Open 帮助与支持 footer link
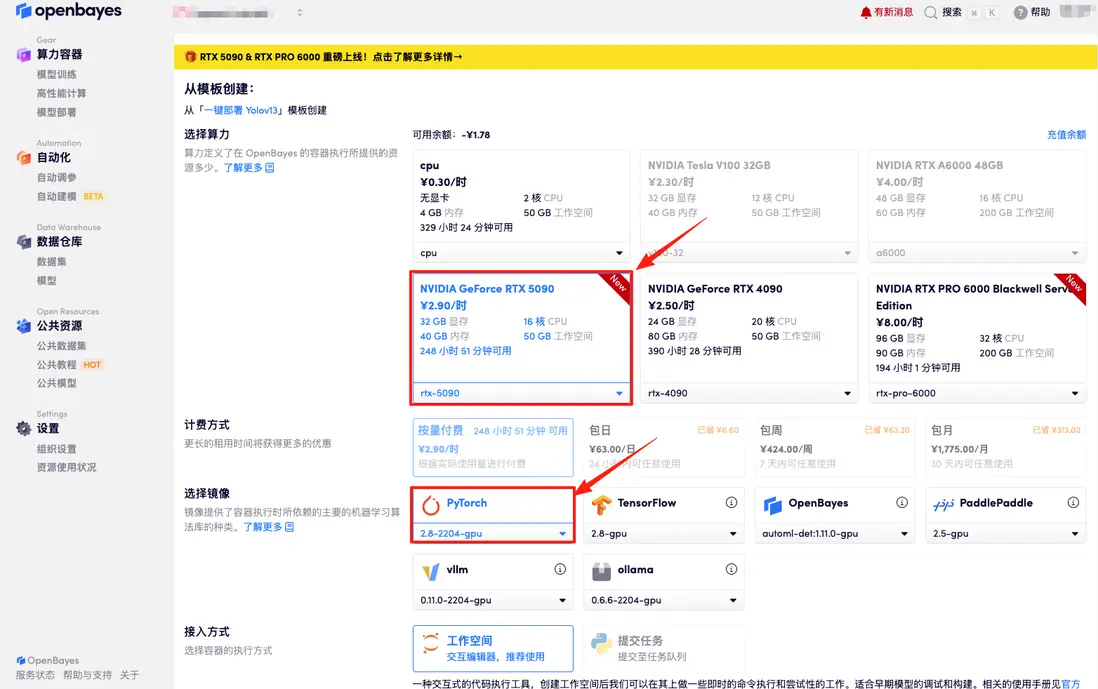The width and height of the screenshot is (1098, 689). click(87, 675)
